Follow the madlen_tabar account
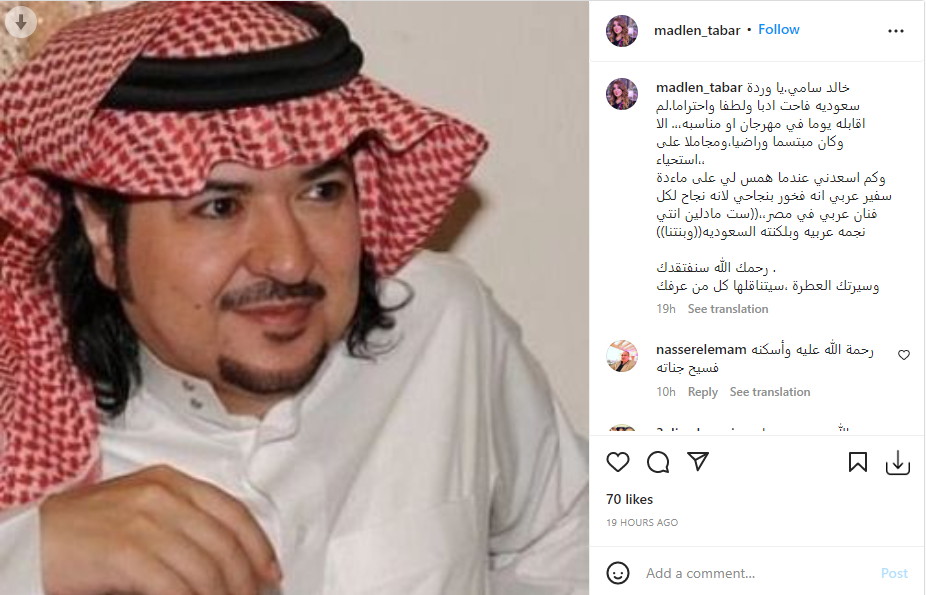The image size is (926, 595). tap(778, 30)
